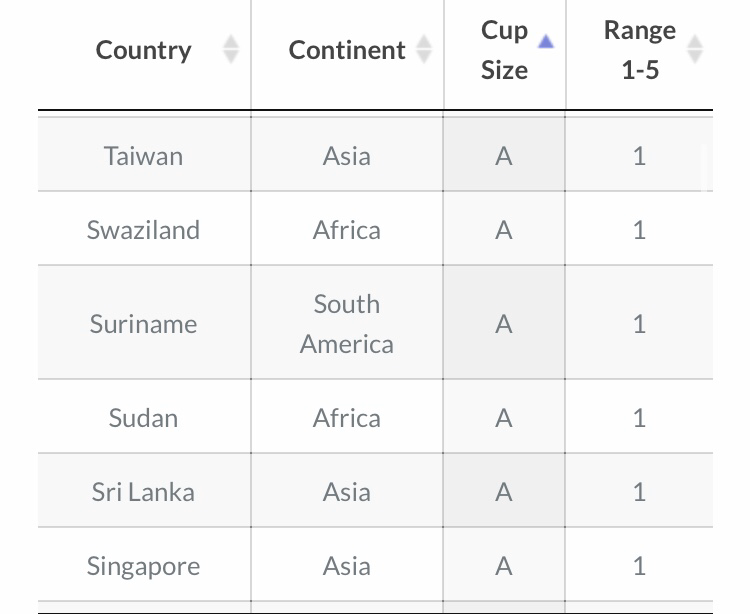Viewport: 750px width, 614px height.
Task: Click the Range 1-5 sort arrows
Action: [695, 49]
